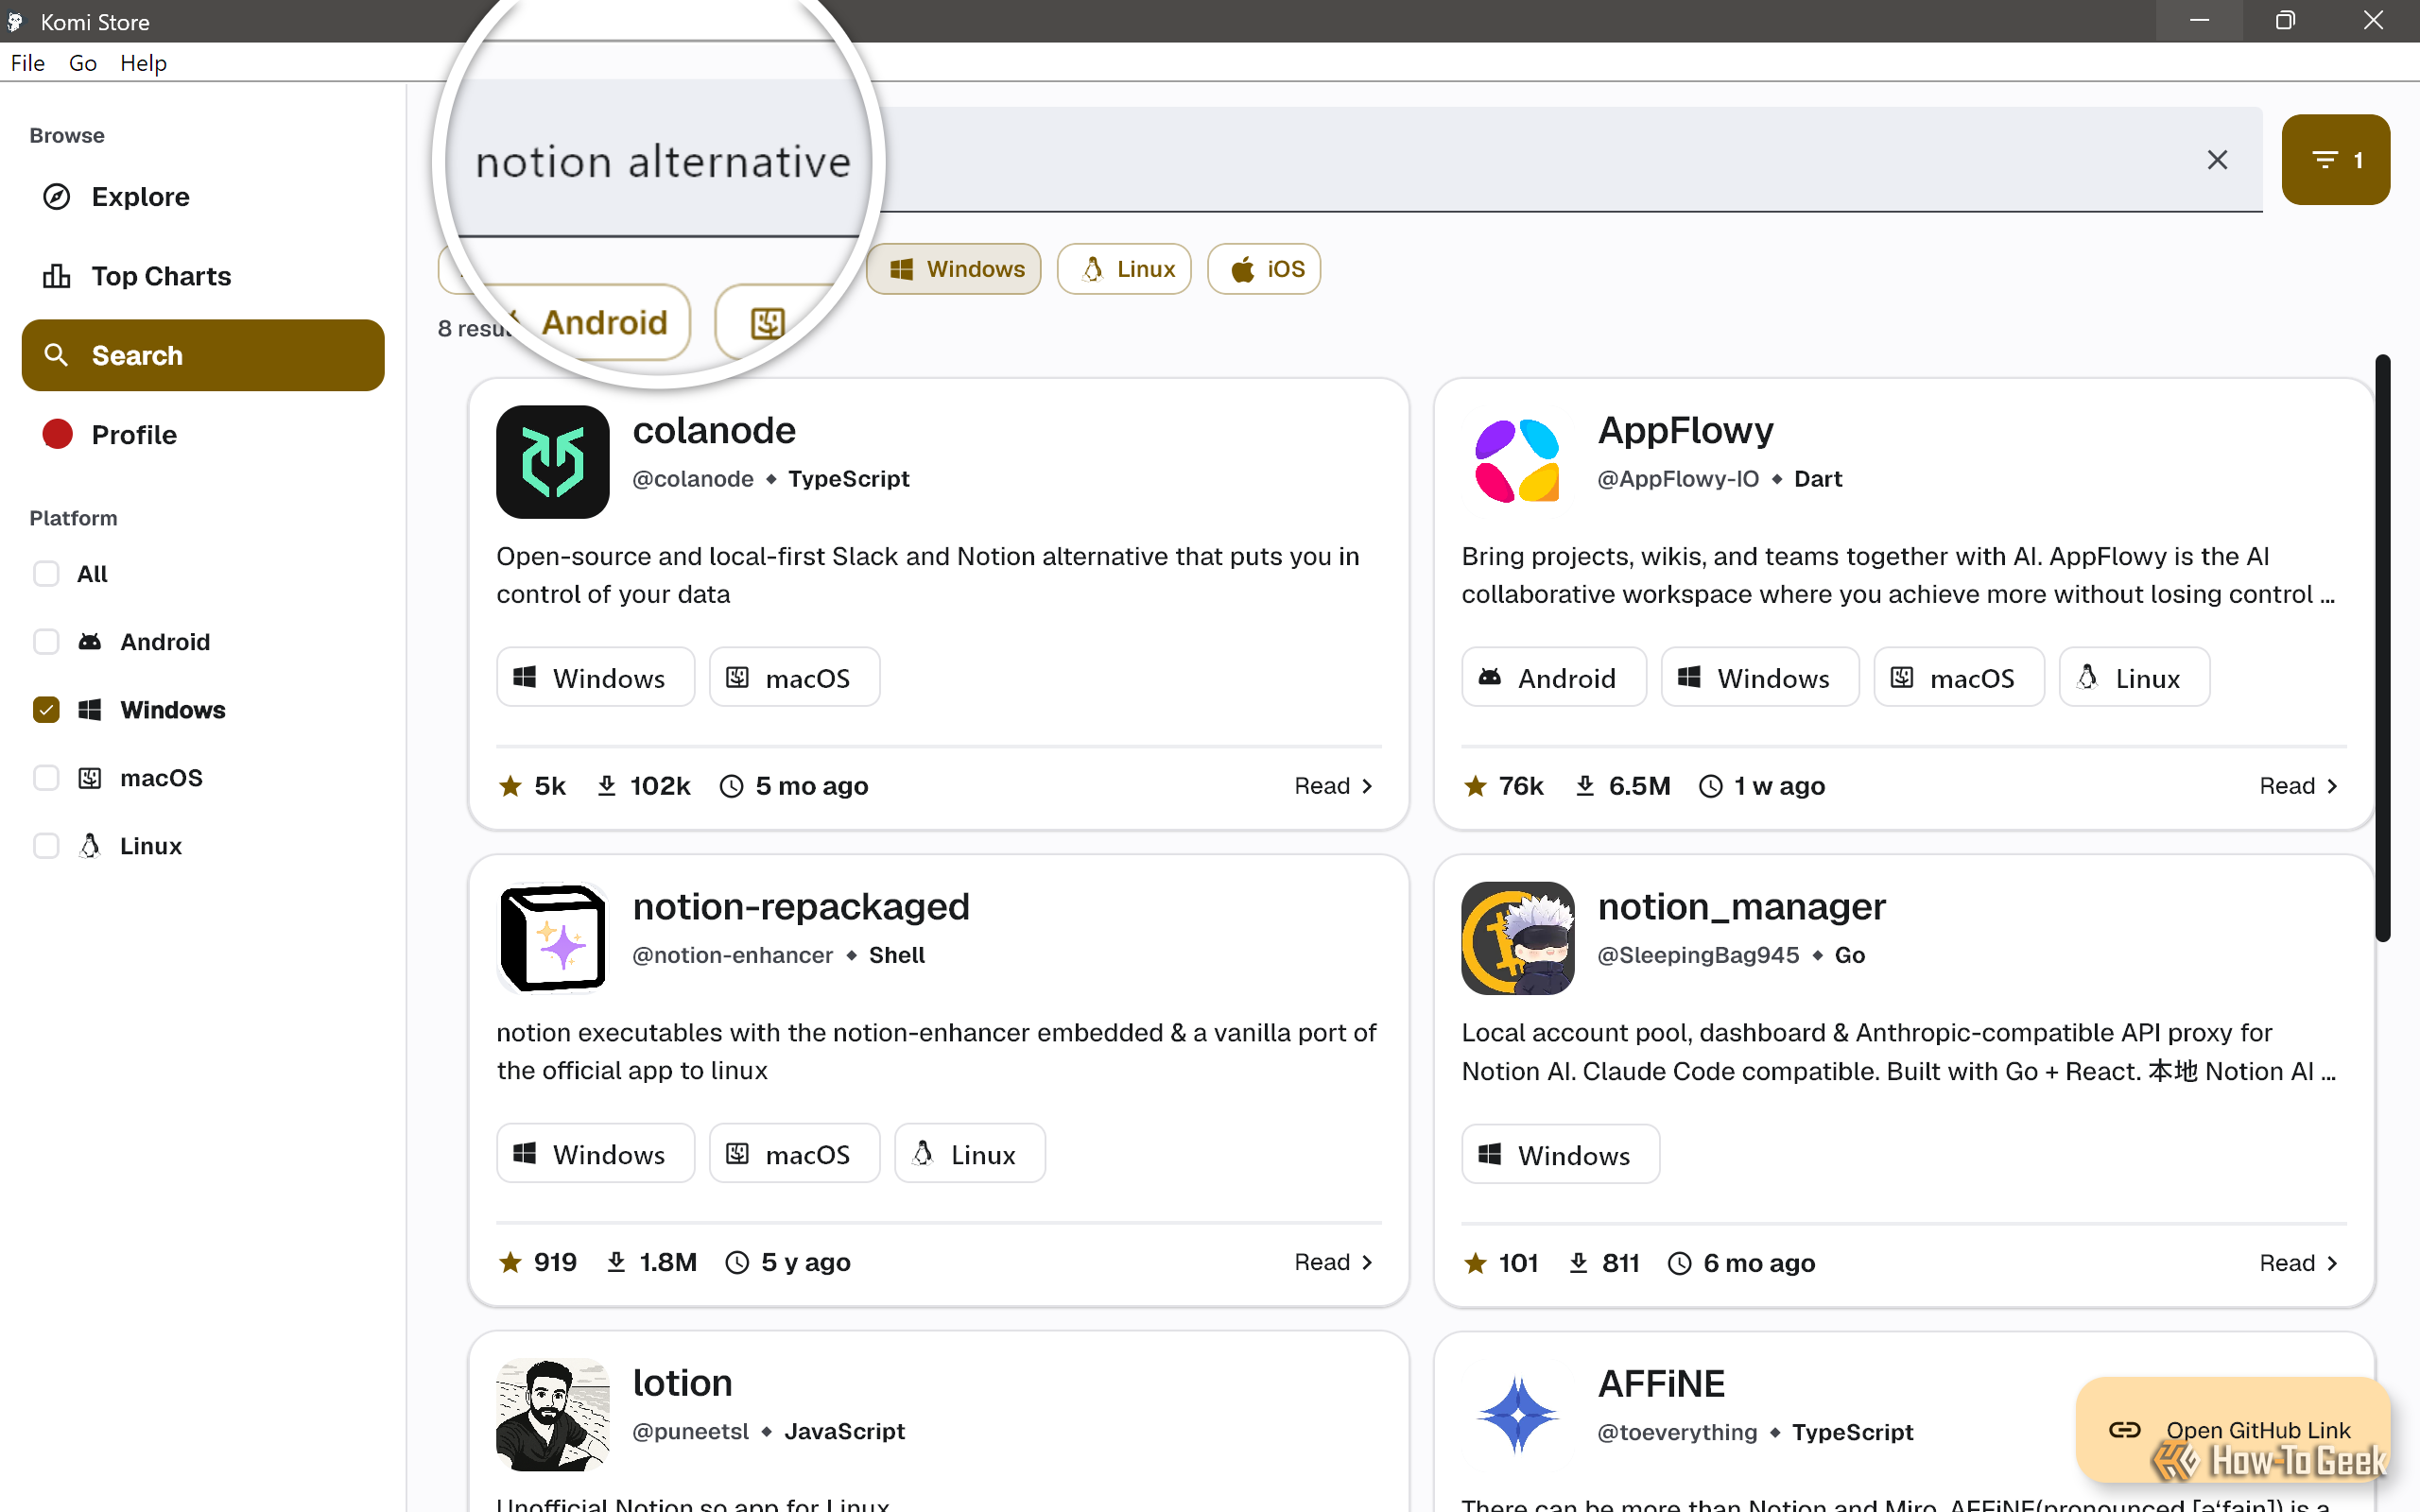
Task: Open the Go menu
Action: (83, 63)
